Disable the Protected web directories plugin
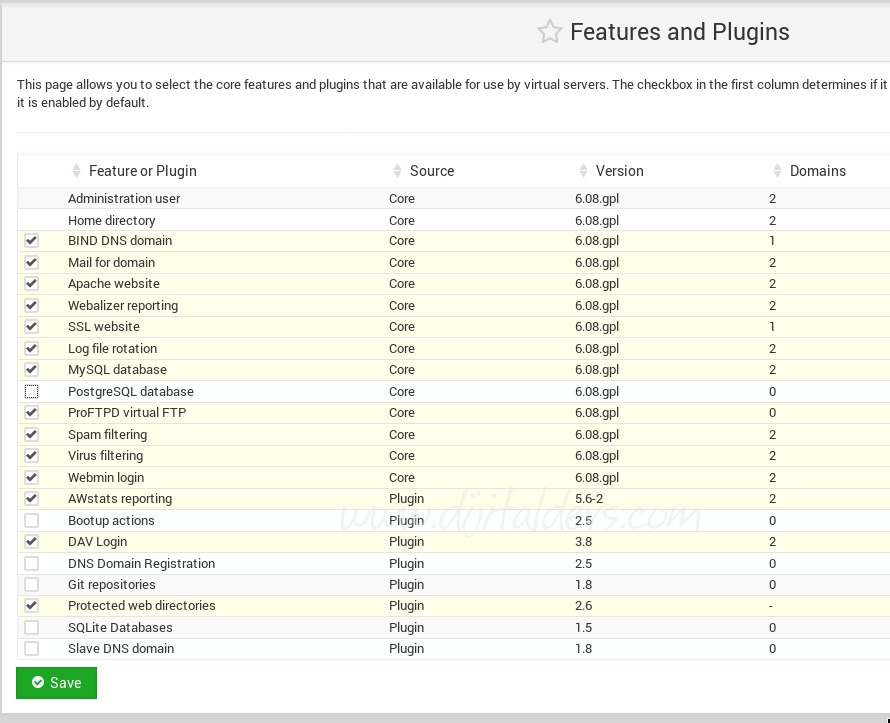890x723 pixels. 31,605
